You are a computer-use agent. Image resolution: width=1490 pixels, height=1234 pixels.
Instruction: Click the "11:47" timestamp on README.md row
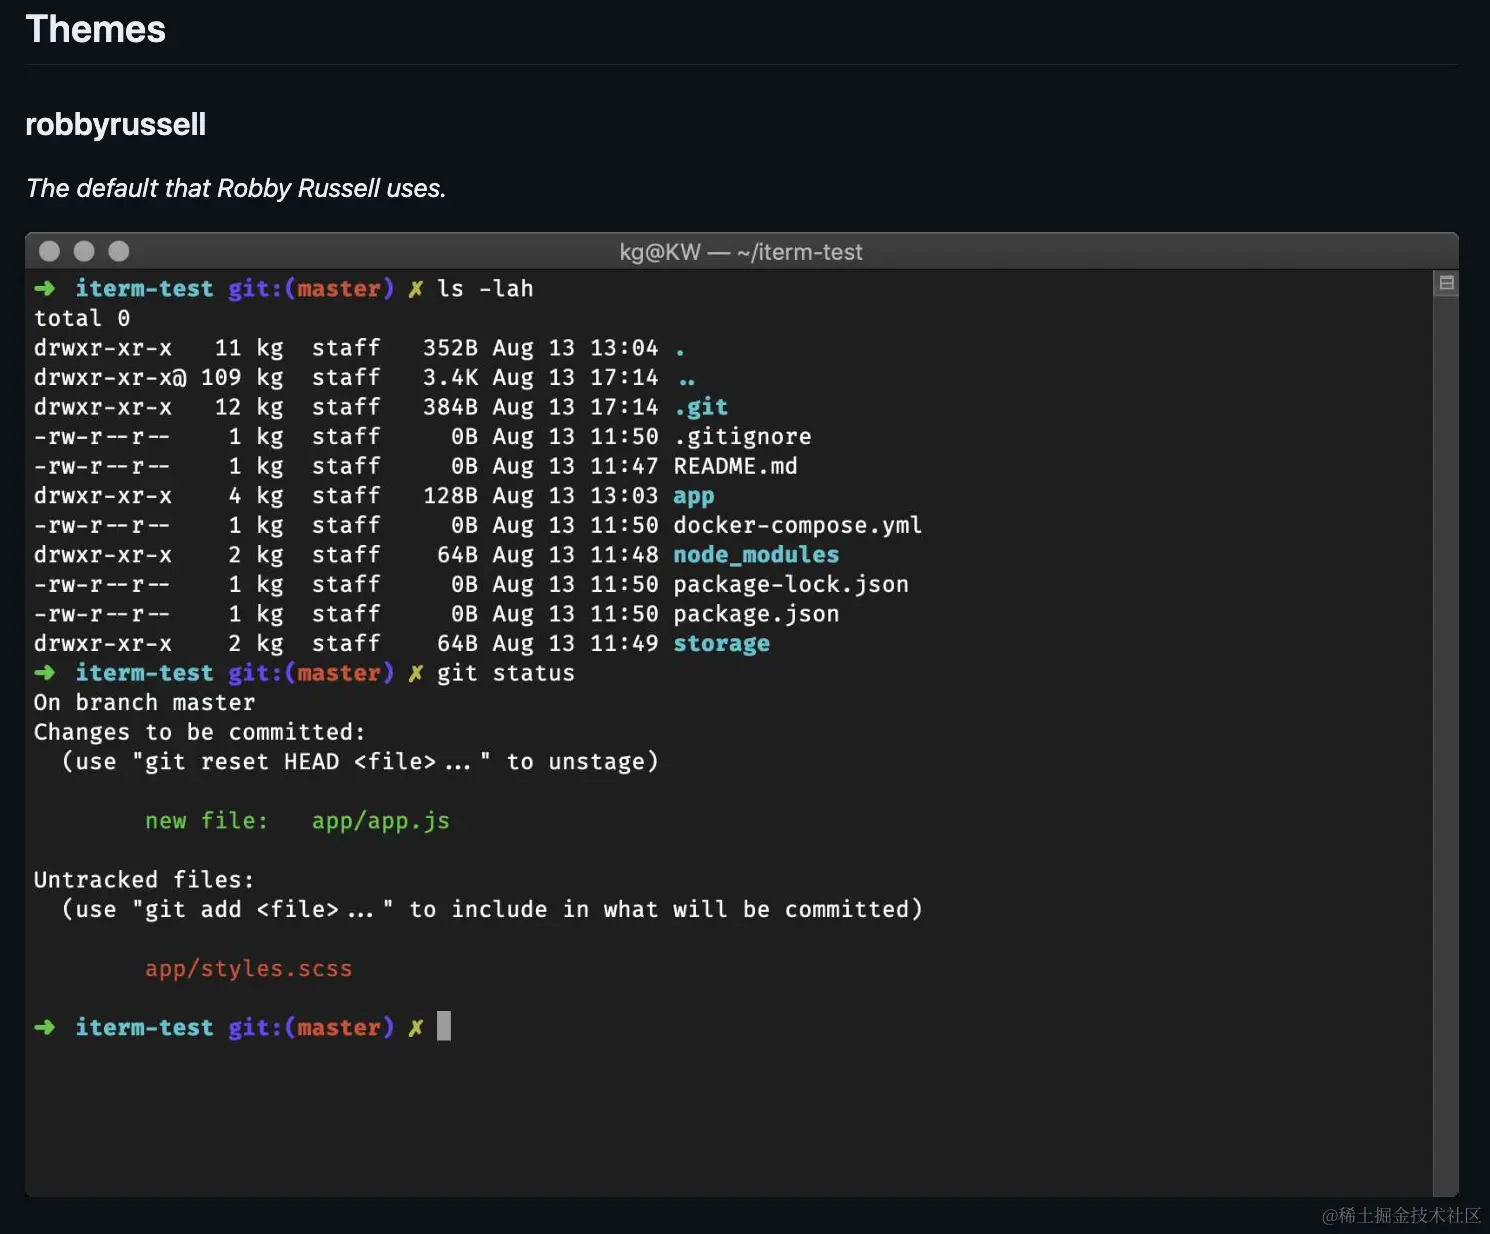click(624, 466)
